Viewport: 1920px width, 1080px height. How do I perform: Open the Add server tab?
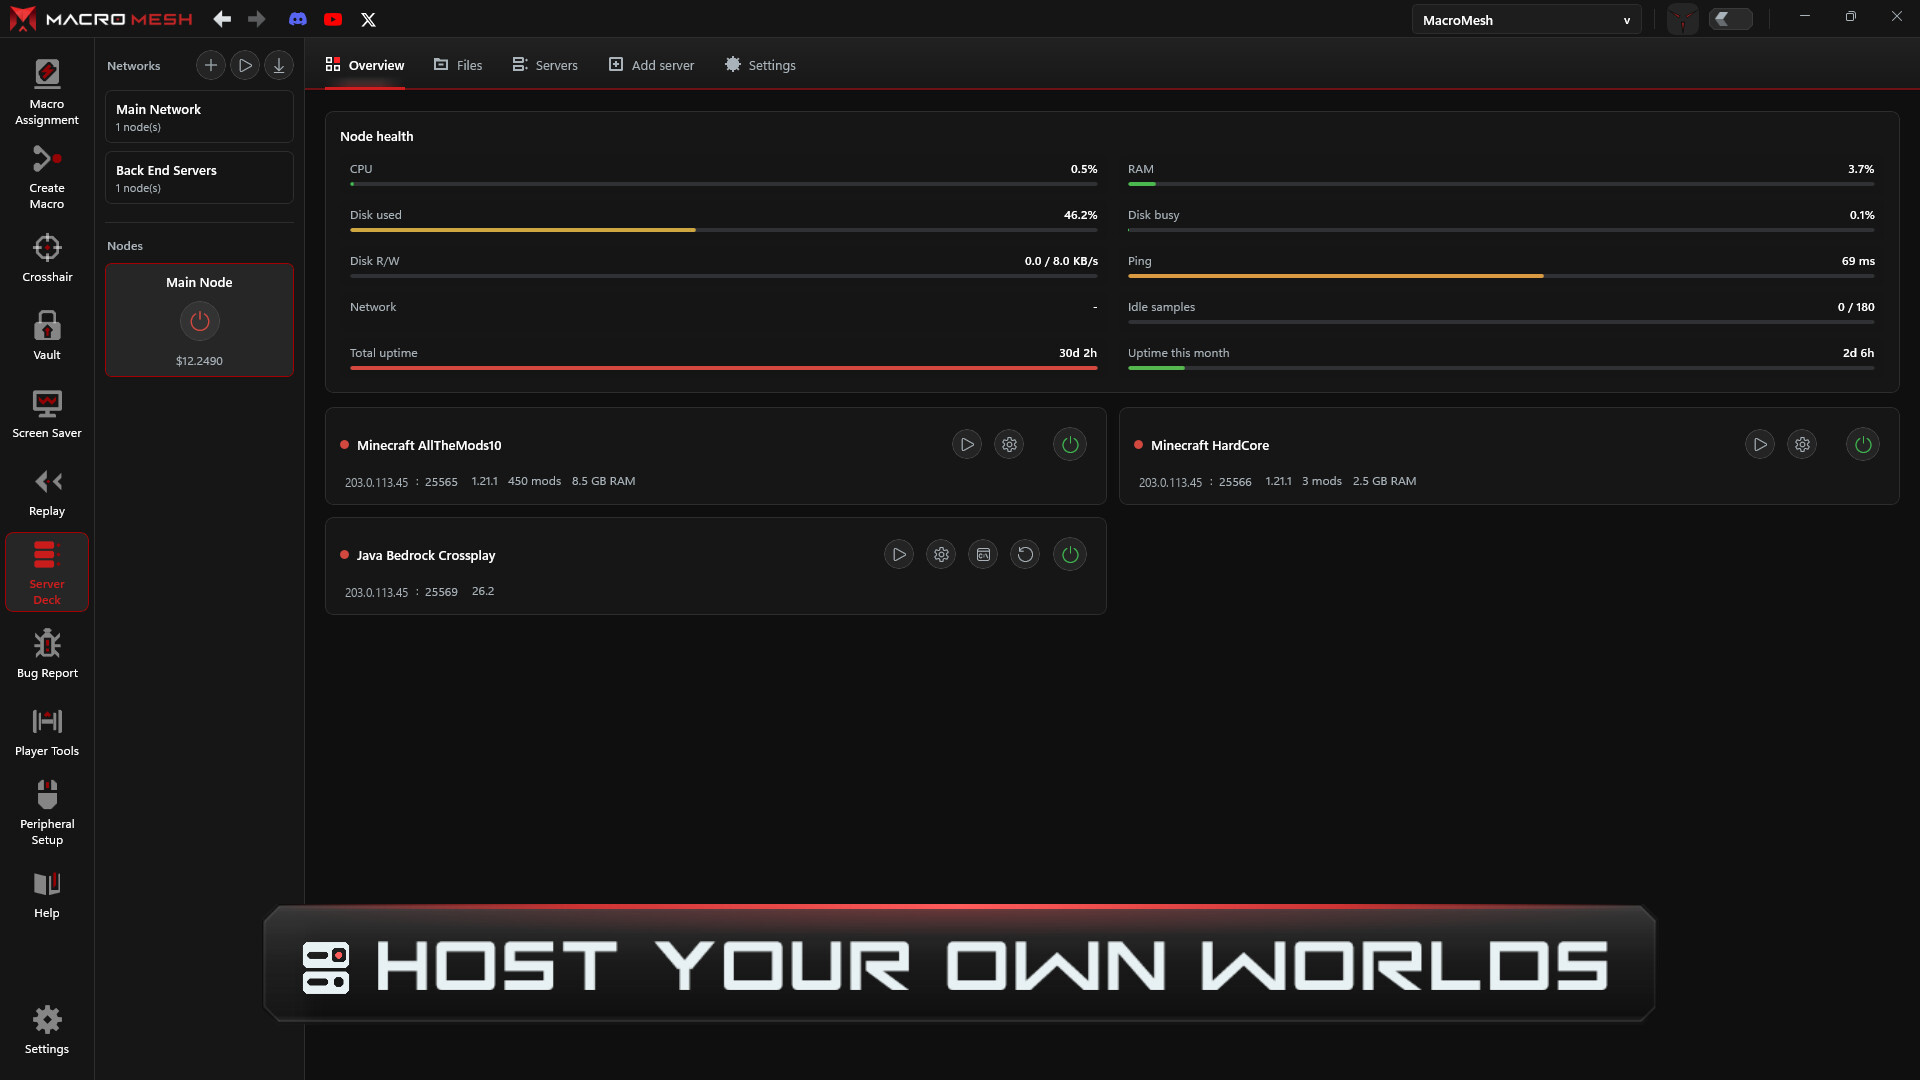(651, 65)
